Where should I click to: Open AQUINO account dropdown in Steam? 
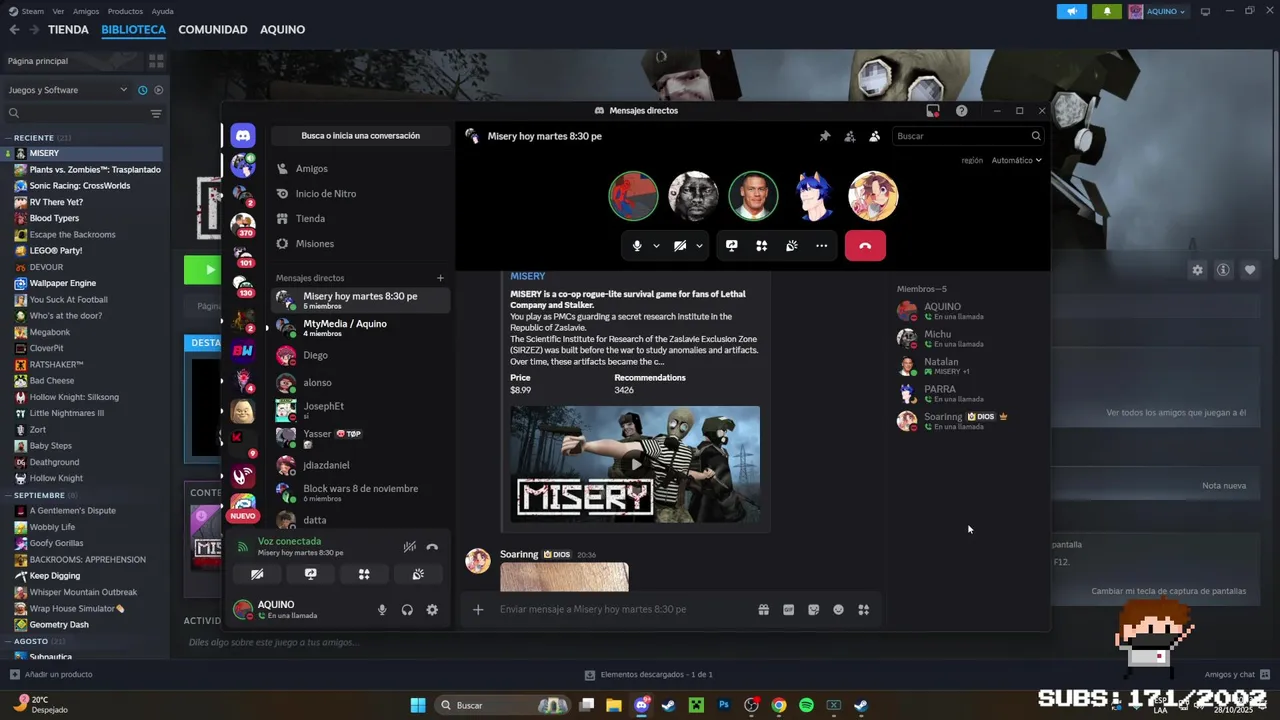[1158, 11]
